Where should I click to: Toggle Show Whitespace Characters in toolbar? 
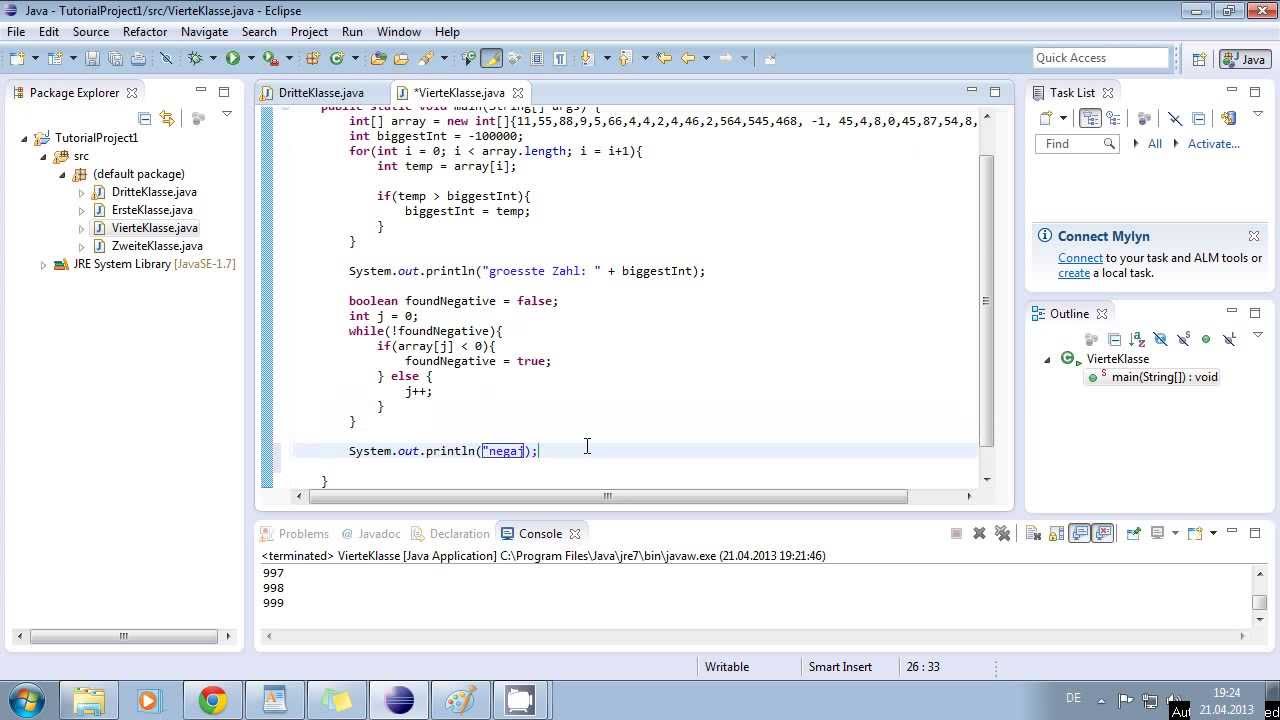pyautogui.click(x=560, y=58)
